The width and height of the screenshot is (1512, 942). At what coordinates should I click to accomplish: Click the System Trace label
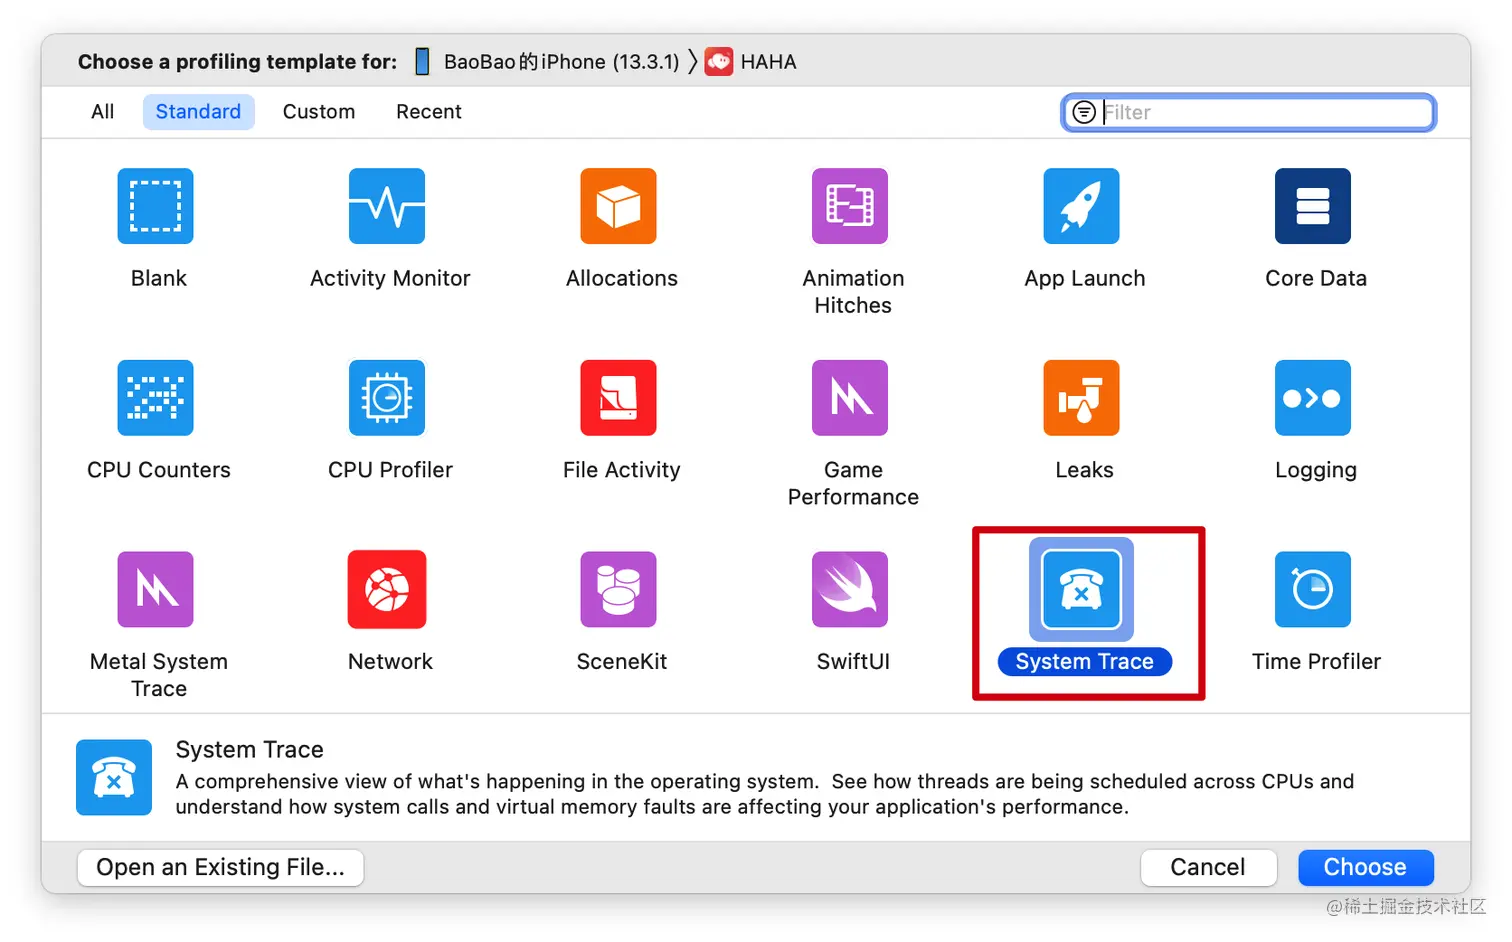(1085, 661)
